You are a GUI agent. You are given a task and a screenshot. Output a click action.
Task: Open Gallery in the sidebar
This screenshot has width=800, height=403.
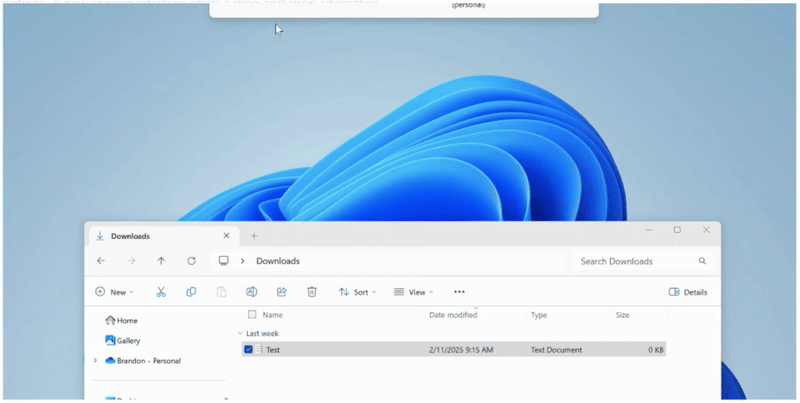point(122,340)
